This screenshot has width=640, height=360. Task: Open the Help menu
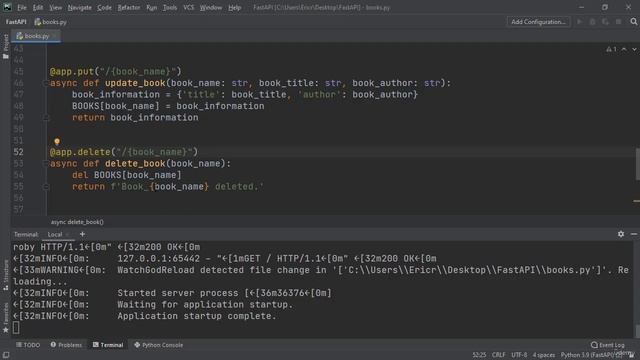(x=234, y=7)
